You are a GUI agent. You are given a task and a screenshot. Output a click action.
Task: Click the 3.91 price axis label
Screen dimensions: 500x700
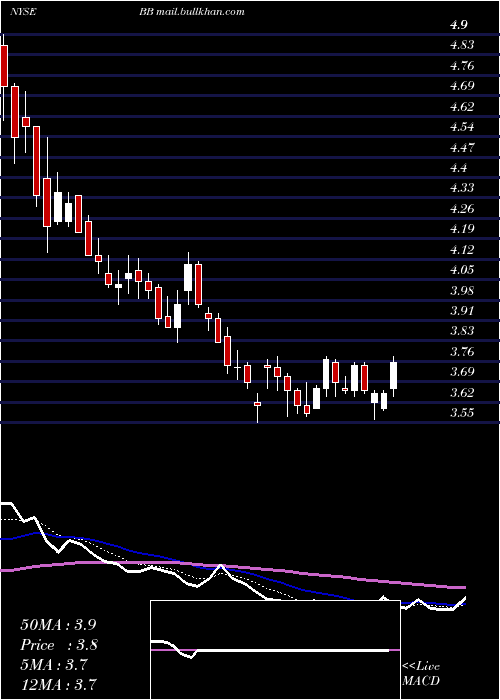pos(462,310)
